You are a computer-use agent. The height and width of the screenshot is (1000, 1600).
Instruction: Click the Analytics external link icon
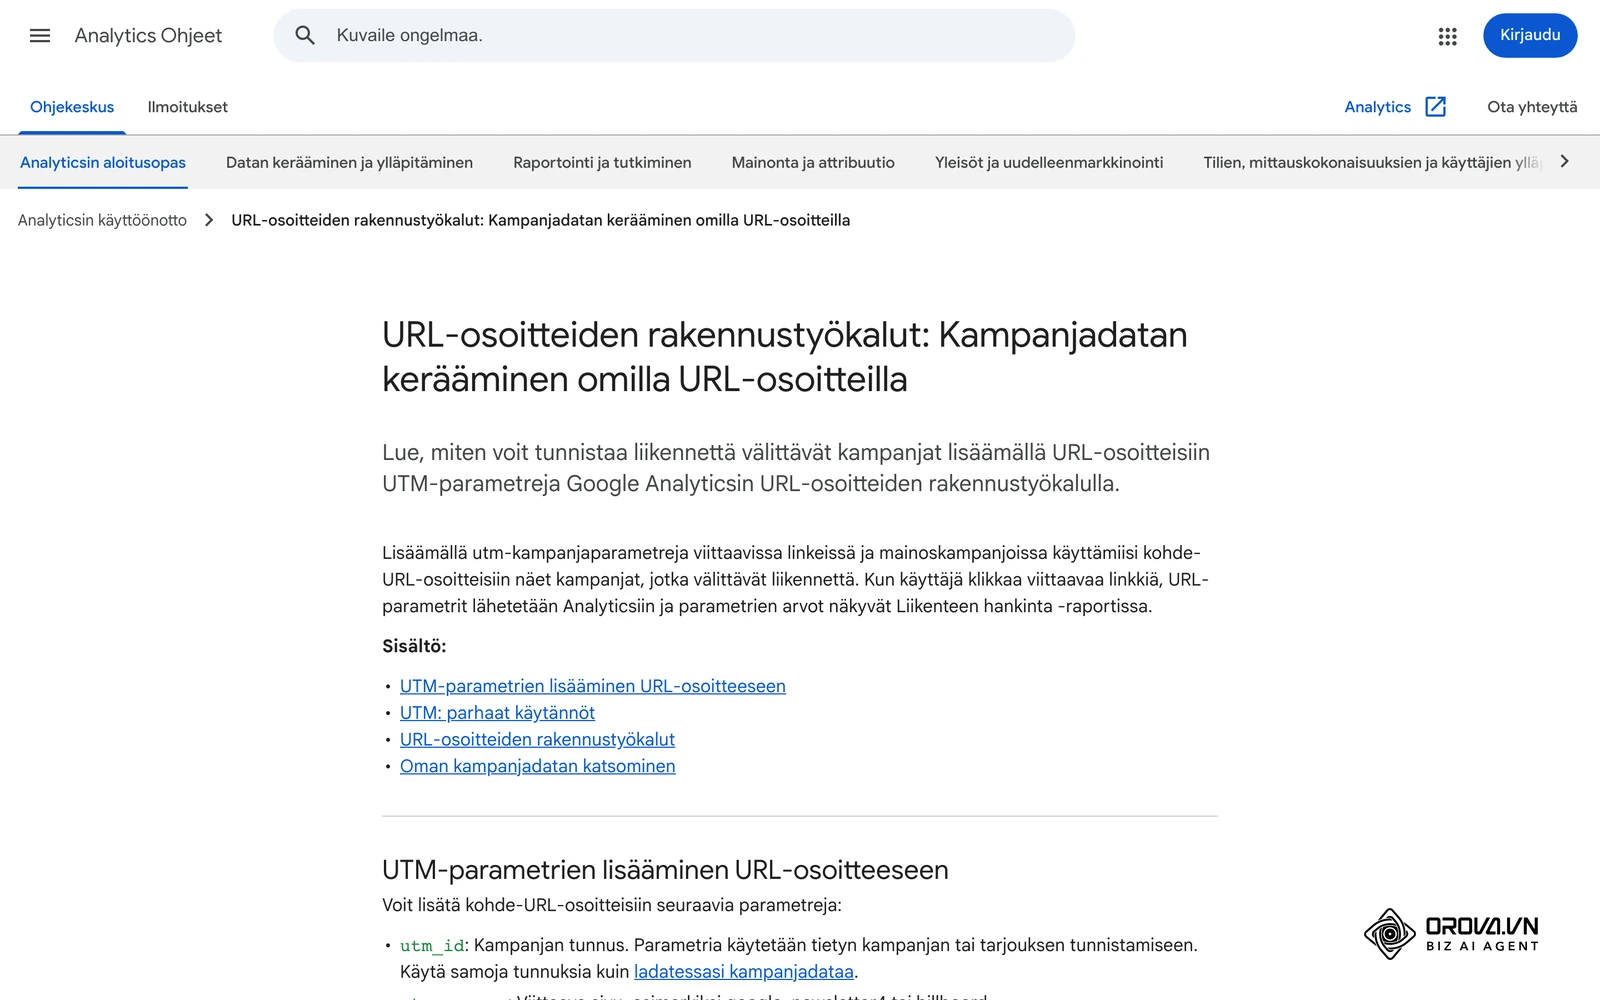pos(1436,107)
